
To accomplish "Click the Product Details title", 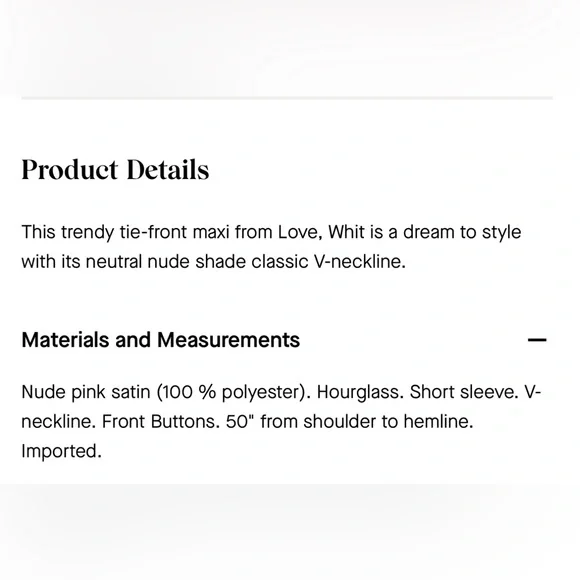I will tap(115, 170).
